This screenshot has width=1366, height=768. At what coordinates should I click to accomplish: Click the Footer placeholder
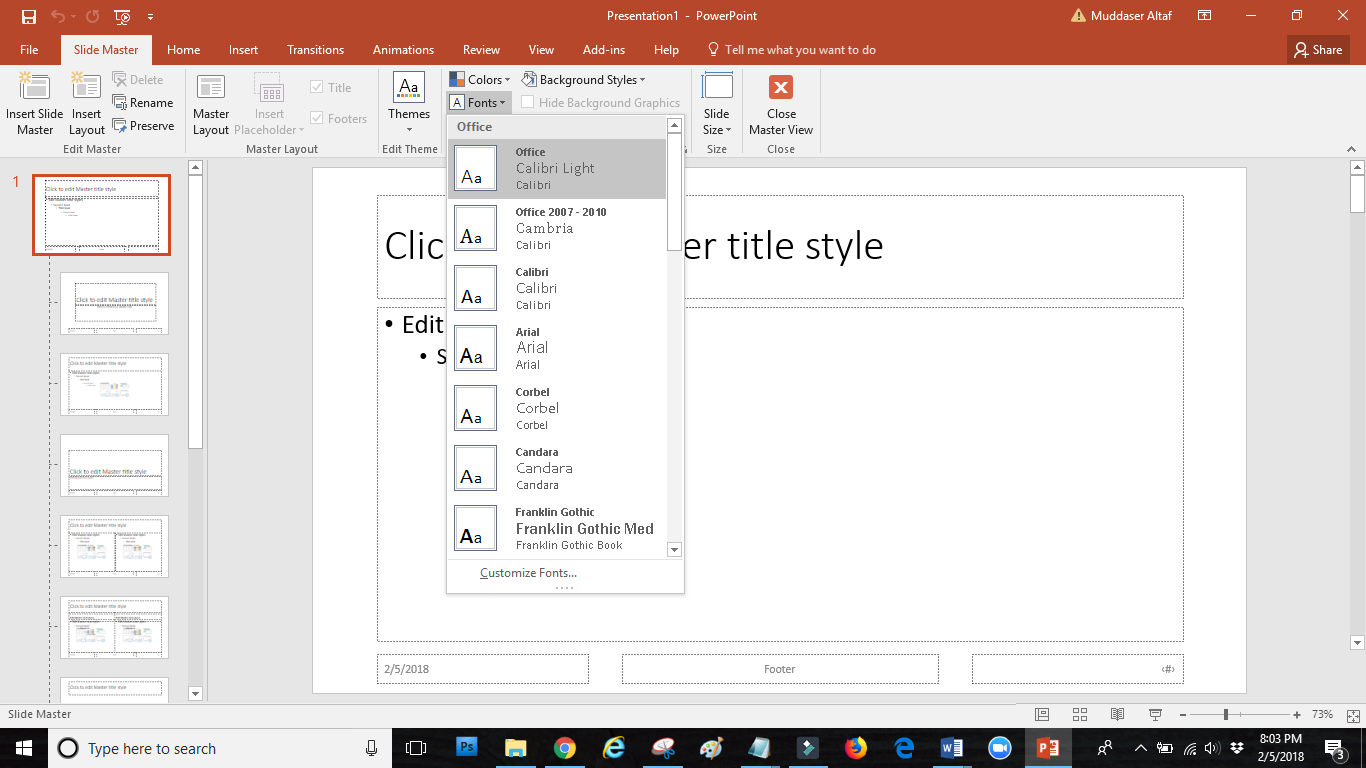(780, 669)
